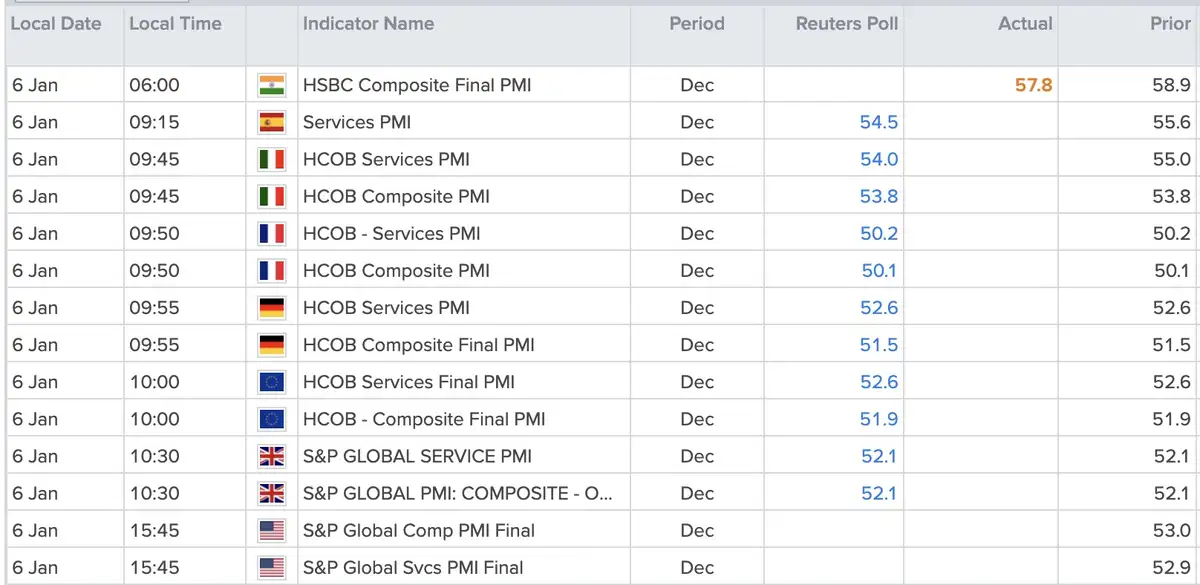The width and height of the screenshot is (1200, 585).
Task: Select the 09:55 HCOB Services PMI indicator name
Action: click(x=386, y=307)
